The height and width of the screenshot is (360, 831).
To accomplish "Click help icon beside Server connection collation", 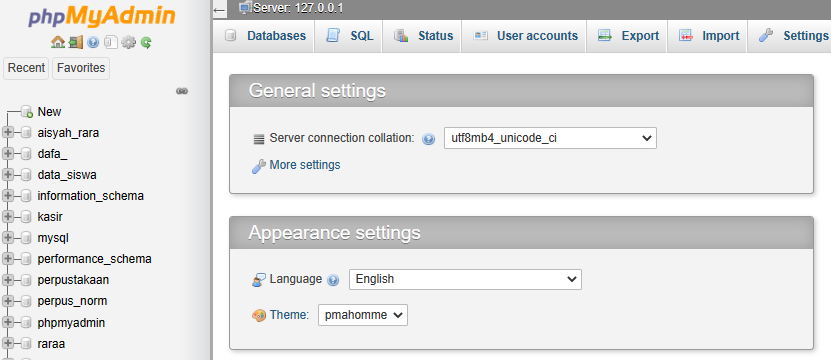I will coord(428,139).
